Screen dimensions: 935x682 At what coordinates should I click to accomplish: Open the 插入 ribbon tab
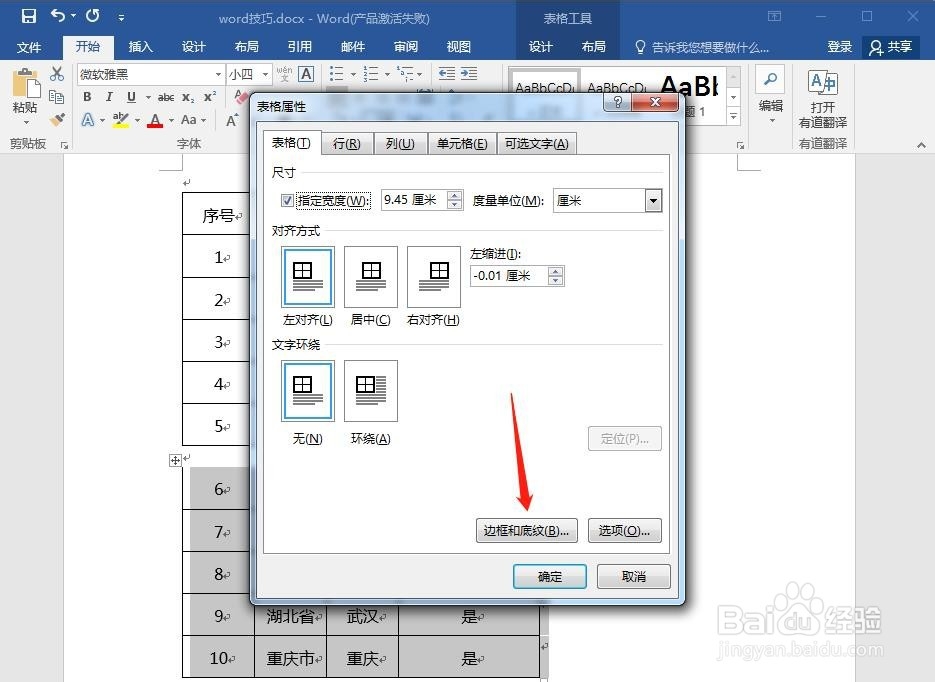click(x=139, y=46)
